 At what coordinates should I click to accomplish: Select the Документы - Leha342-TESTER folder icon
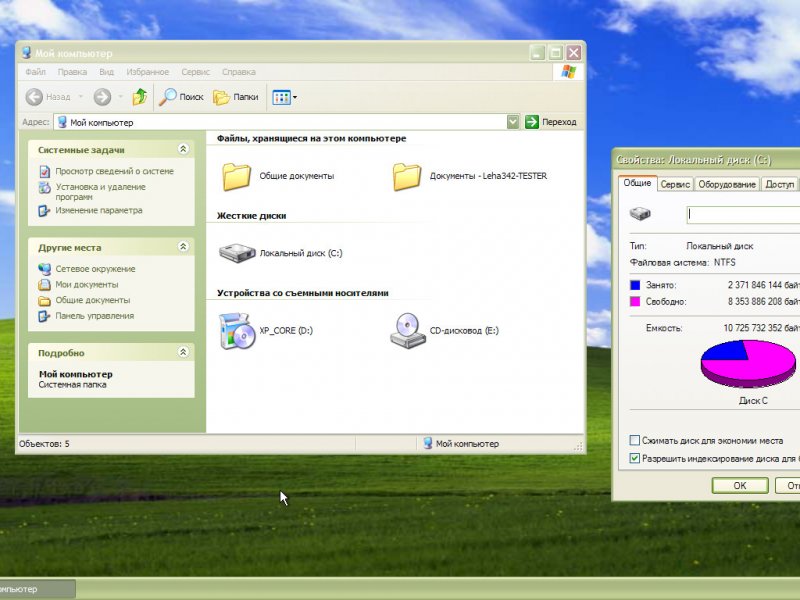pyautogui.click(x=407, y=177)
